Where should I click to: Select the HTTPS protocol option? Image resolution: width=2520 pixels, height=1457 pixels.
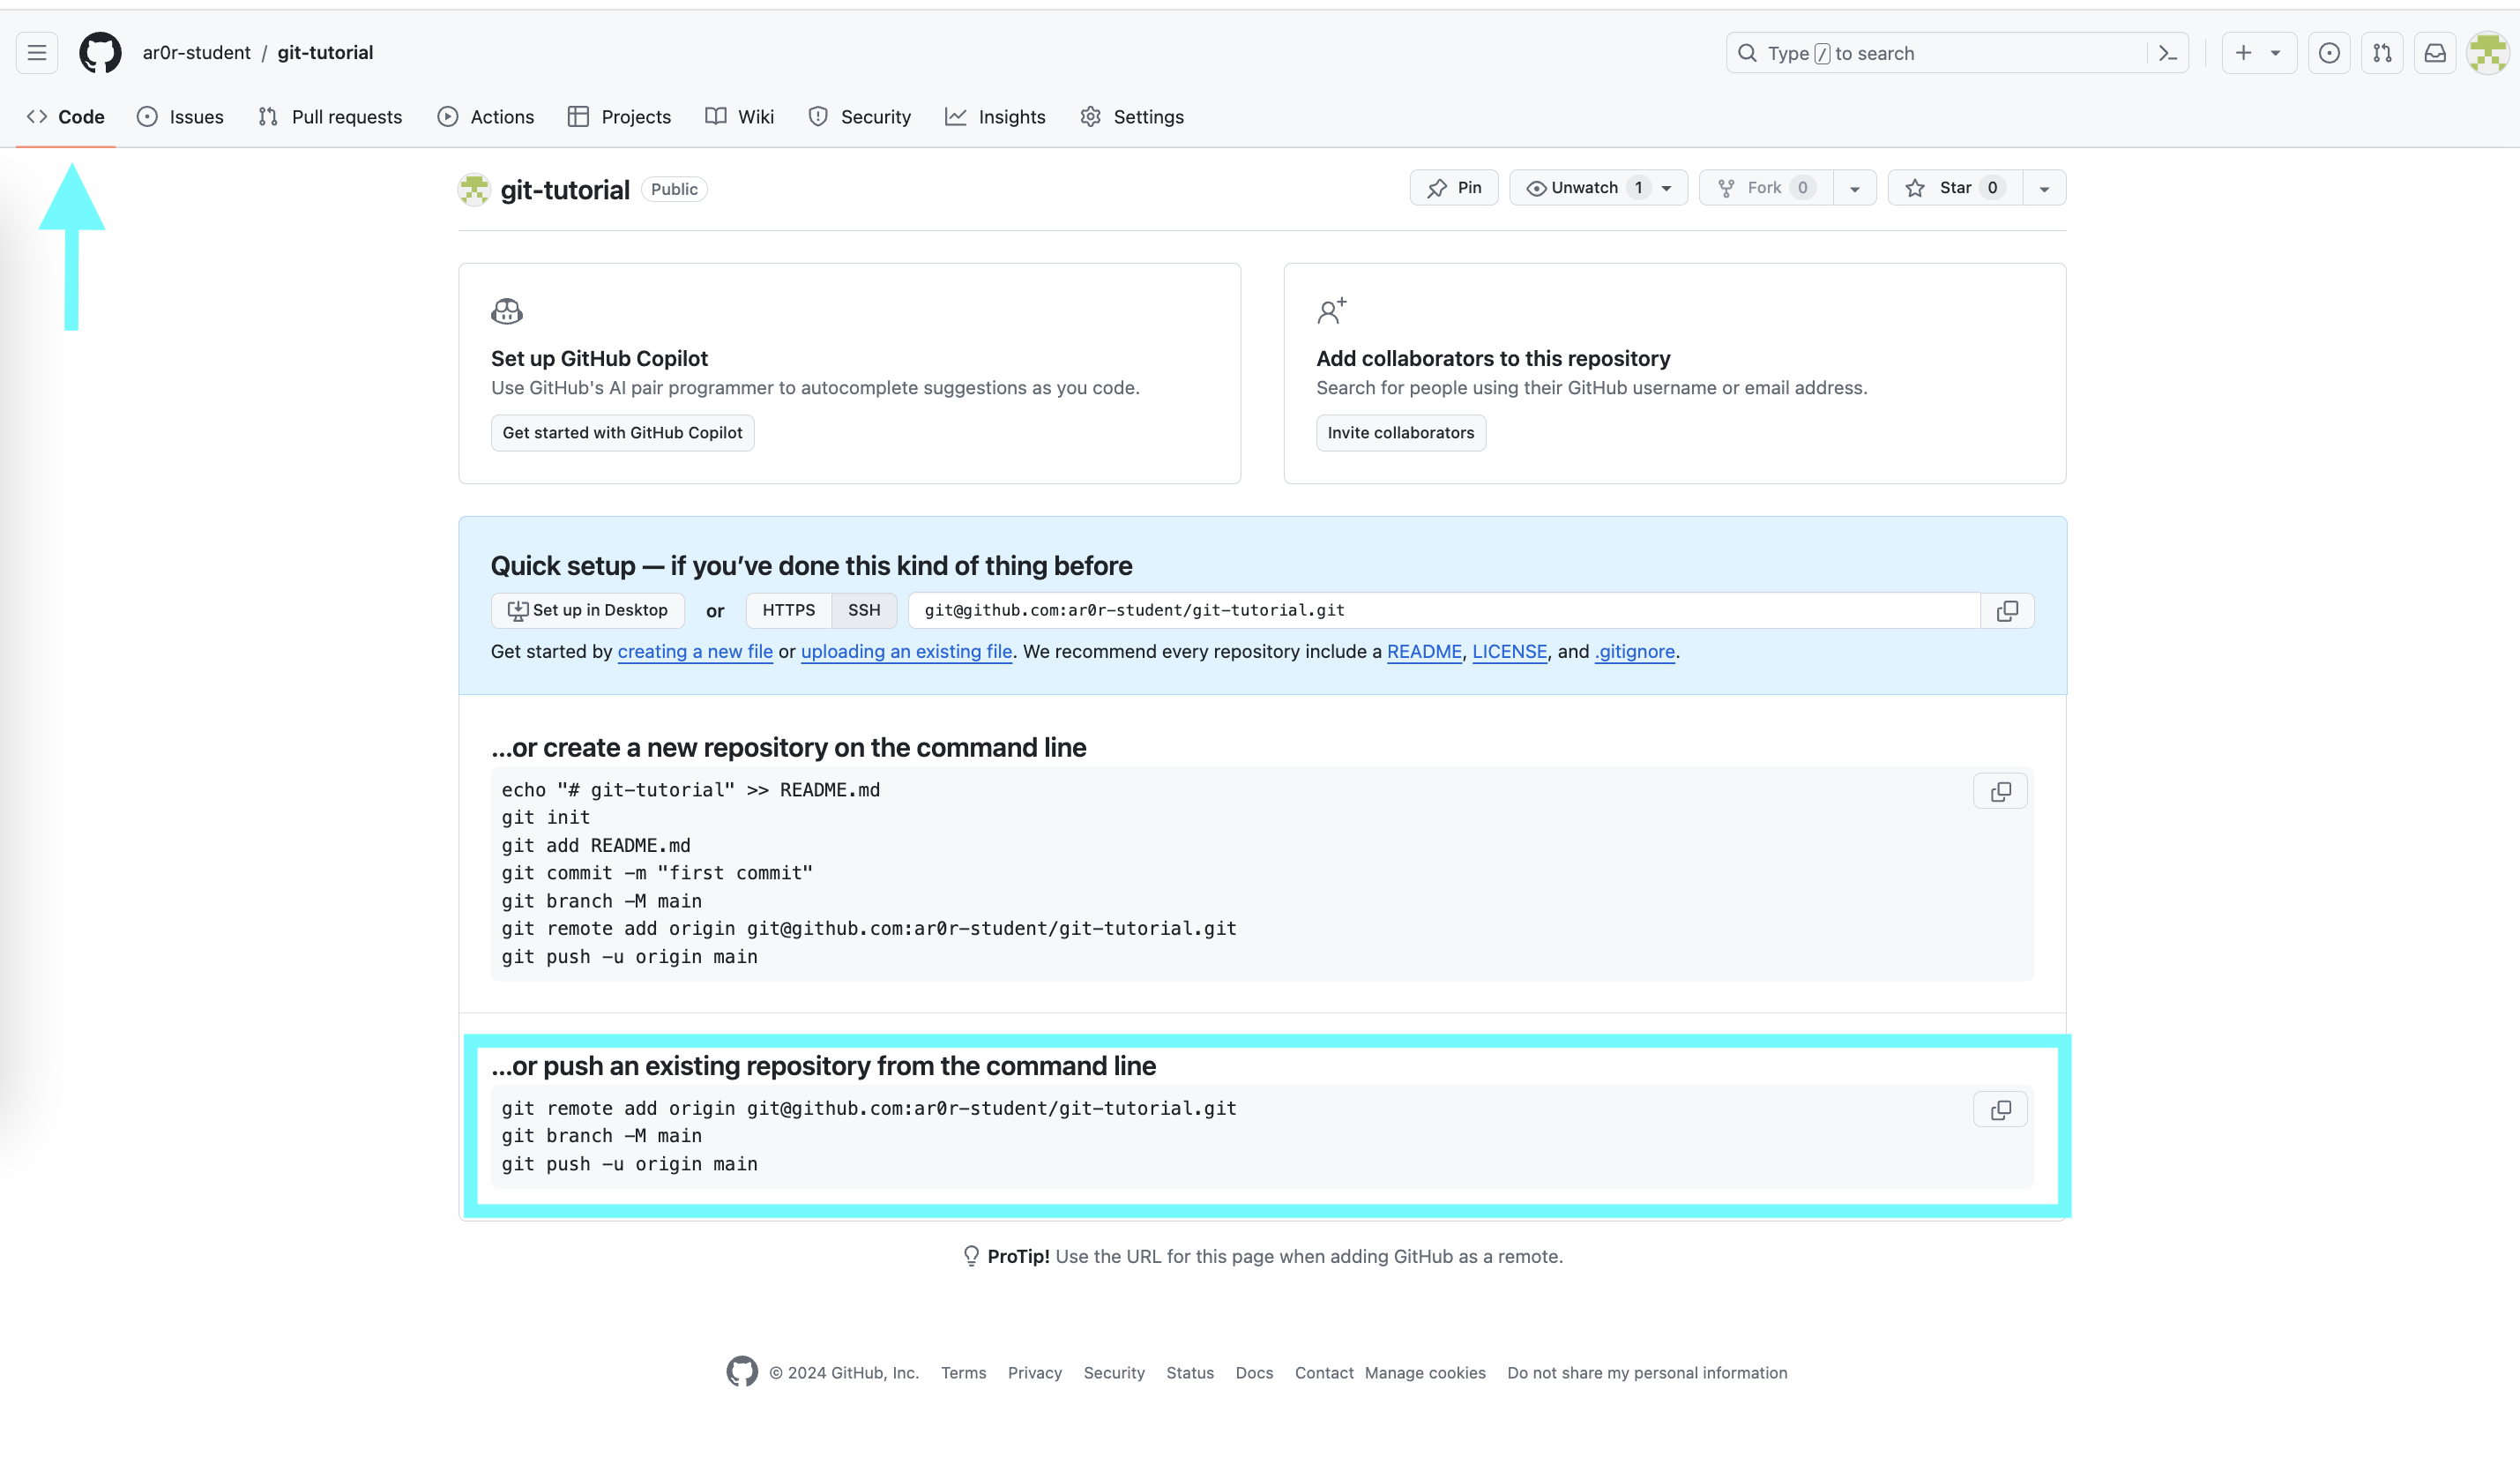point(789,610)
